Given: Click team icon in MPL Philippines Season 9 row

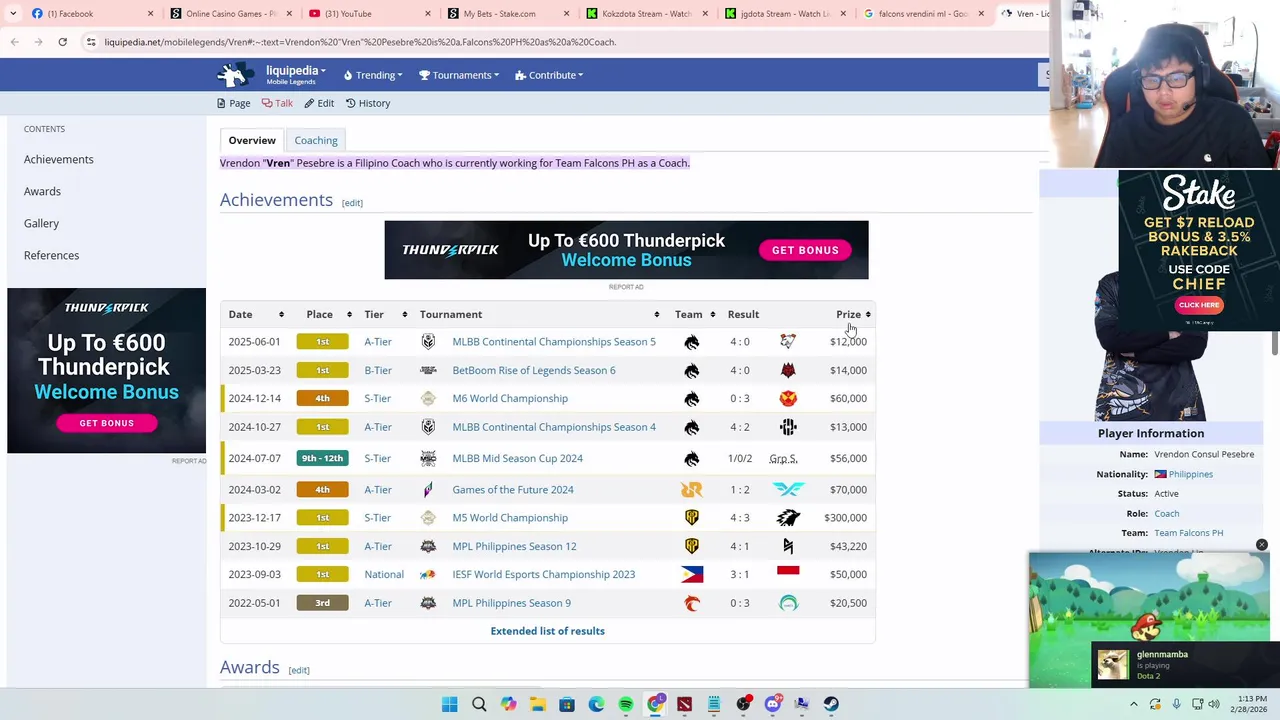Looking at the screenshot, I should [691, 603].
